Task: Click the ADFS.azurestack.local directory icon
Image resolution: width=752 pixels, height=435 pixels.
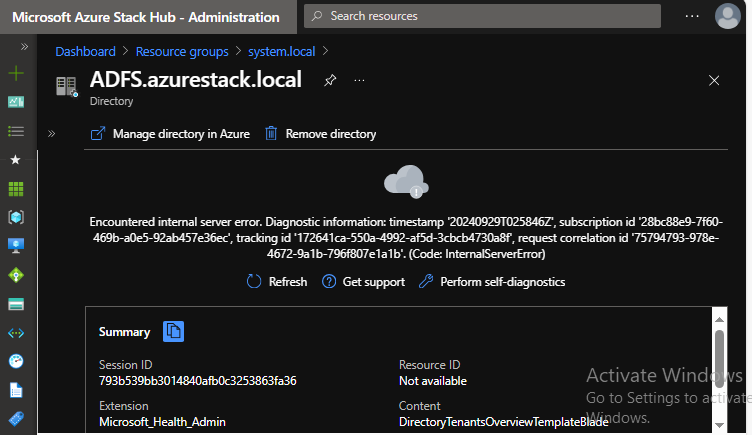Action: (x=67, y=86)
